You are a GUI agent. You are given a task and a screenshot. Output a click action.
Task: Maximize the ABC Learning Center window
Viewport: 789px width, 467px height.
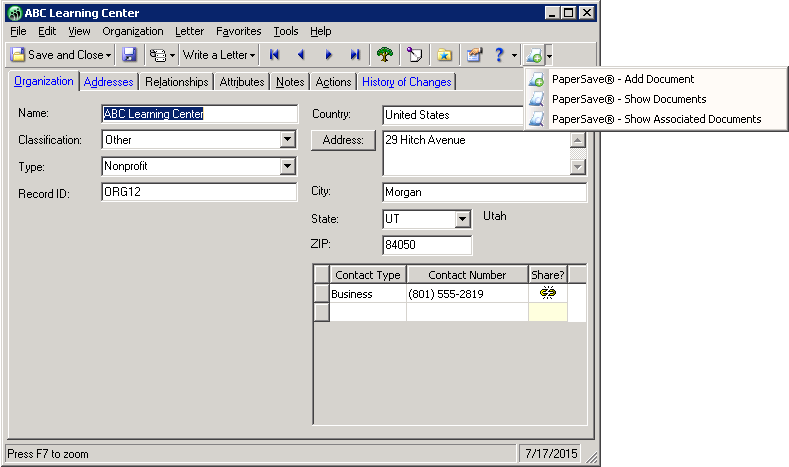pyautogui.click(x=569, y=13)
